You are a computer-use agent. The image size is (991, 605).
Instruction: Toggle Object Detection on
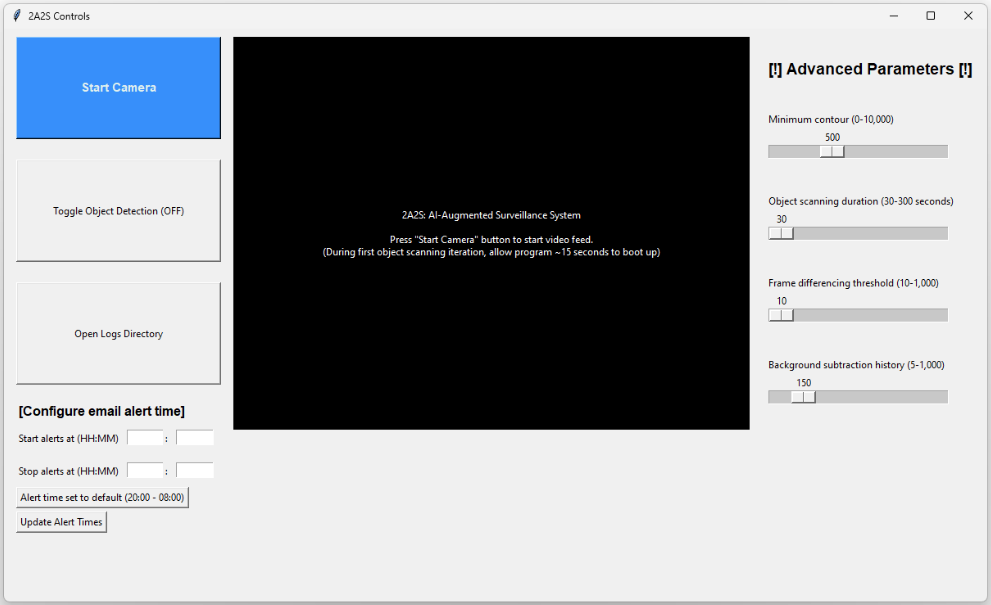point(118,211)
